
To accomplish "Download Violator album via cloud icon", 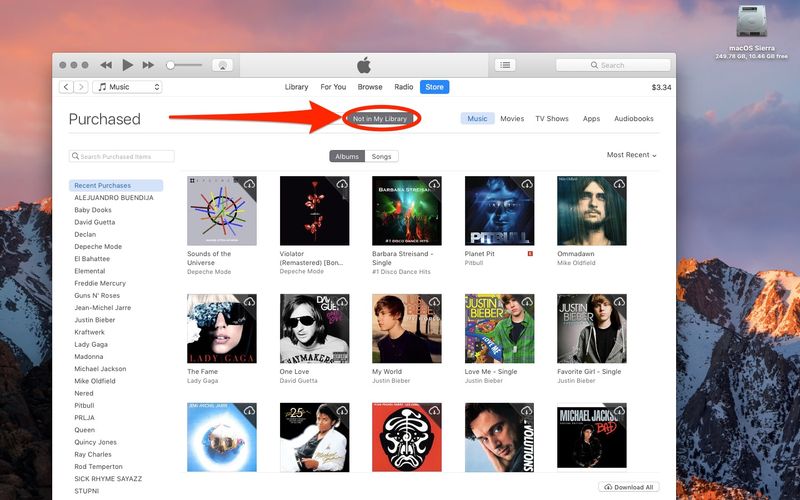I will (342, 184).
